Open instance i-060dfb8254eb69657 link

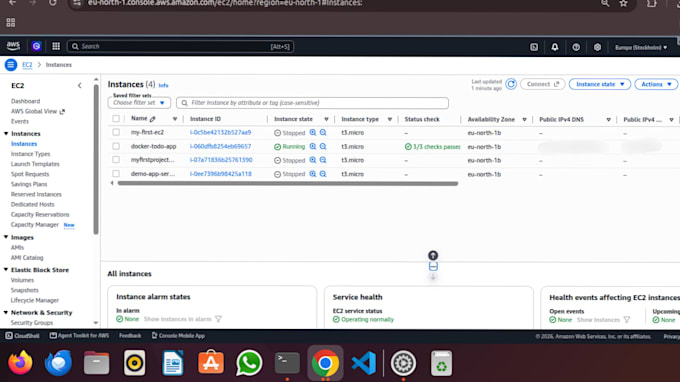(220, 146)
